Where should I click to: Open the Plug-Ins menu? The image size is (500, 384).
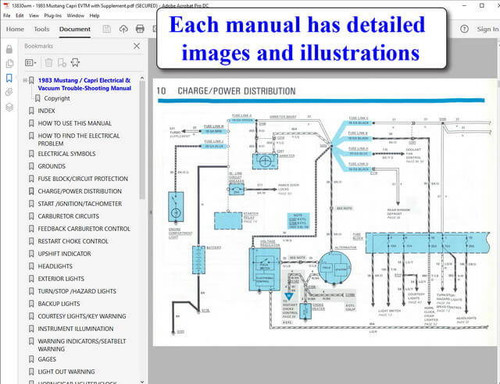(53, 15)
